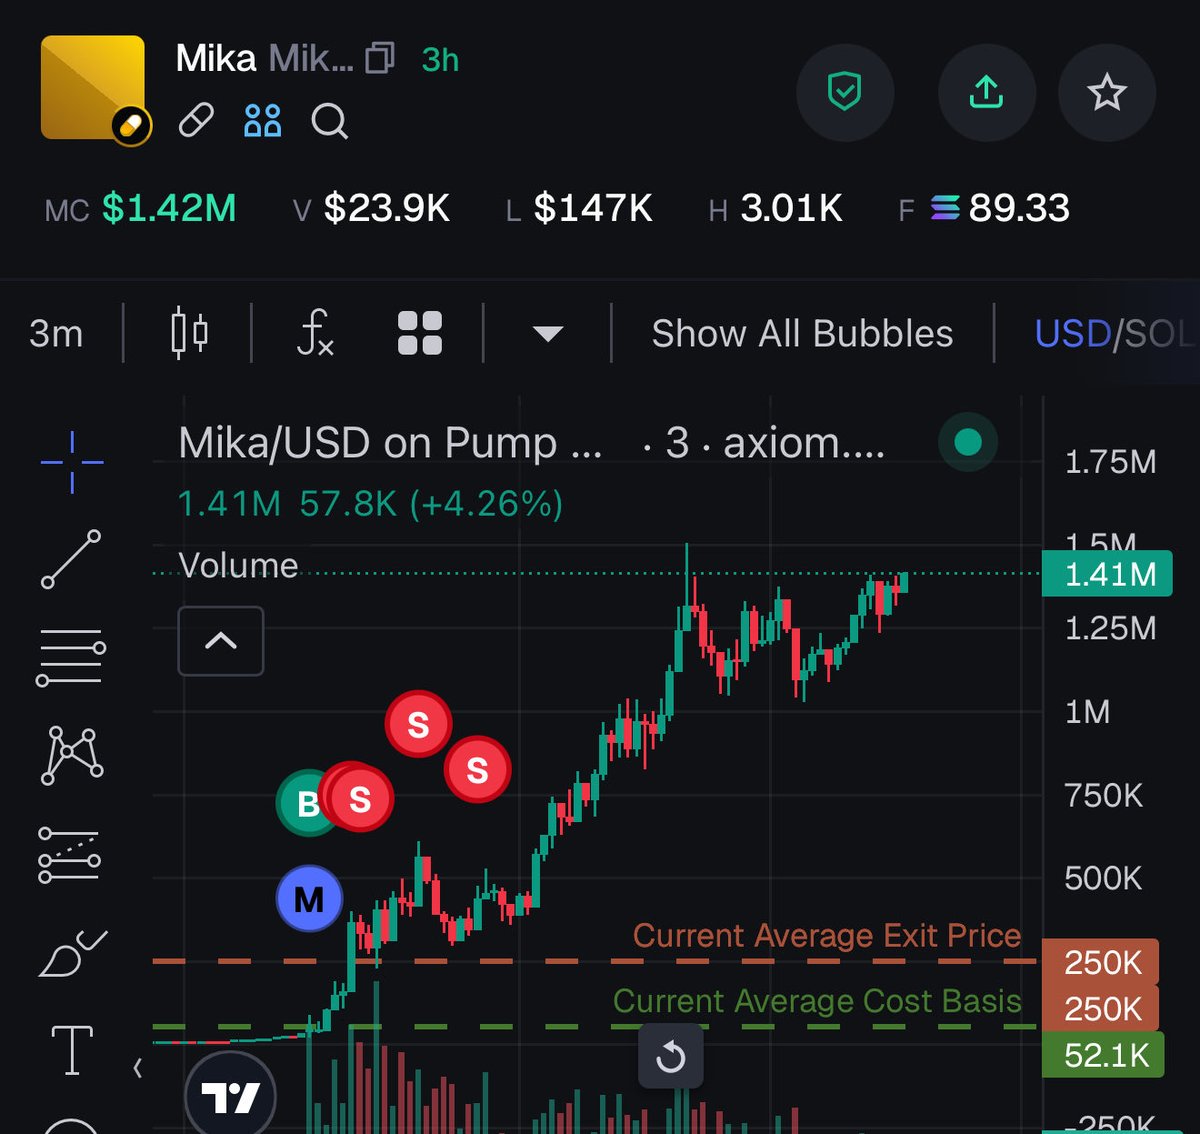Select the text annotation tool
The image size is (1200, 1134).
pos(72,1050)
